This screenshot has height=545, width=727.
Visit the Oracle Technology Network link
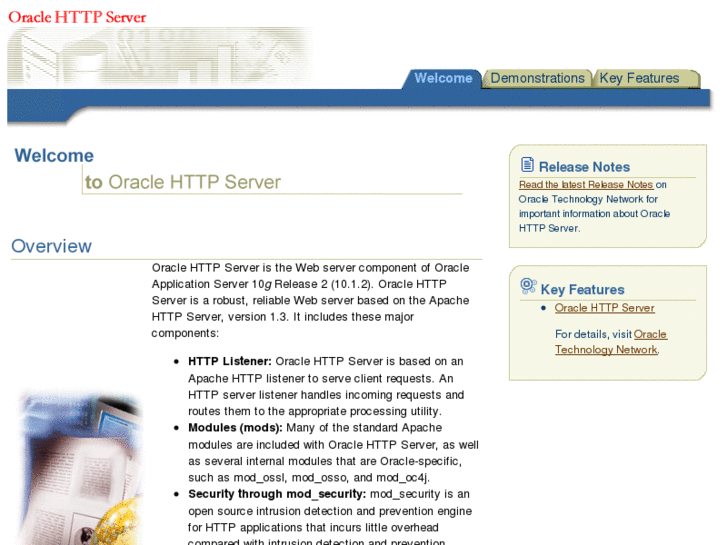click(x=611, y=342)
